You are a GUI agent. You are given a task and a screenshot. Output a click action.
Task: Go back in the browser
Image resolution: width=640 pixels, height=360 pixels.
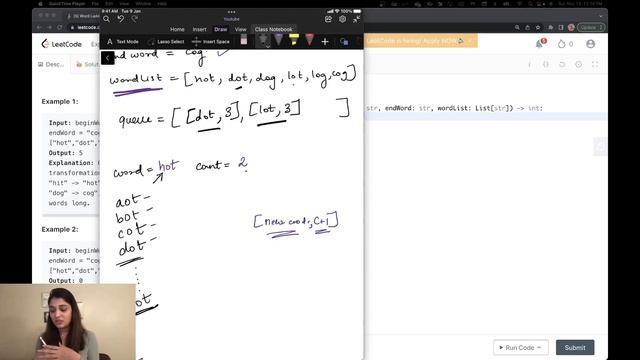pyautogui.click(x=39, y=27)
